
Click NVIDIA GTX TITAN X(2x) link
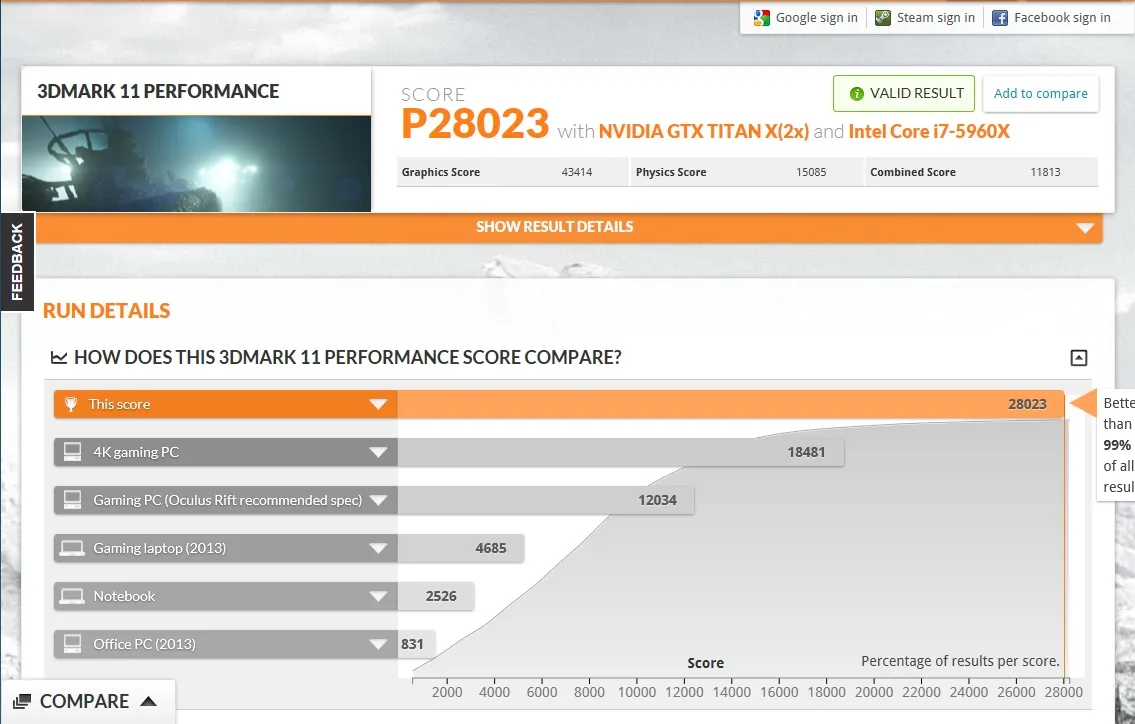point(704,131)
